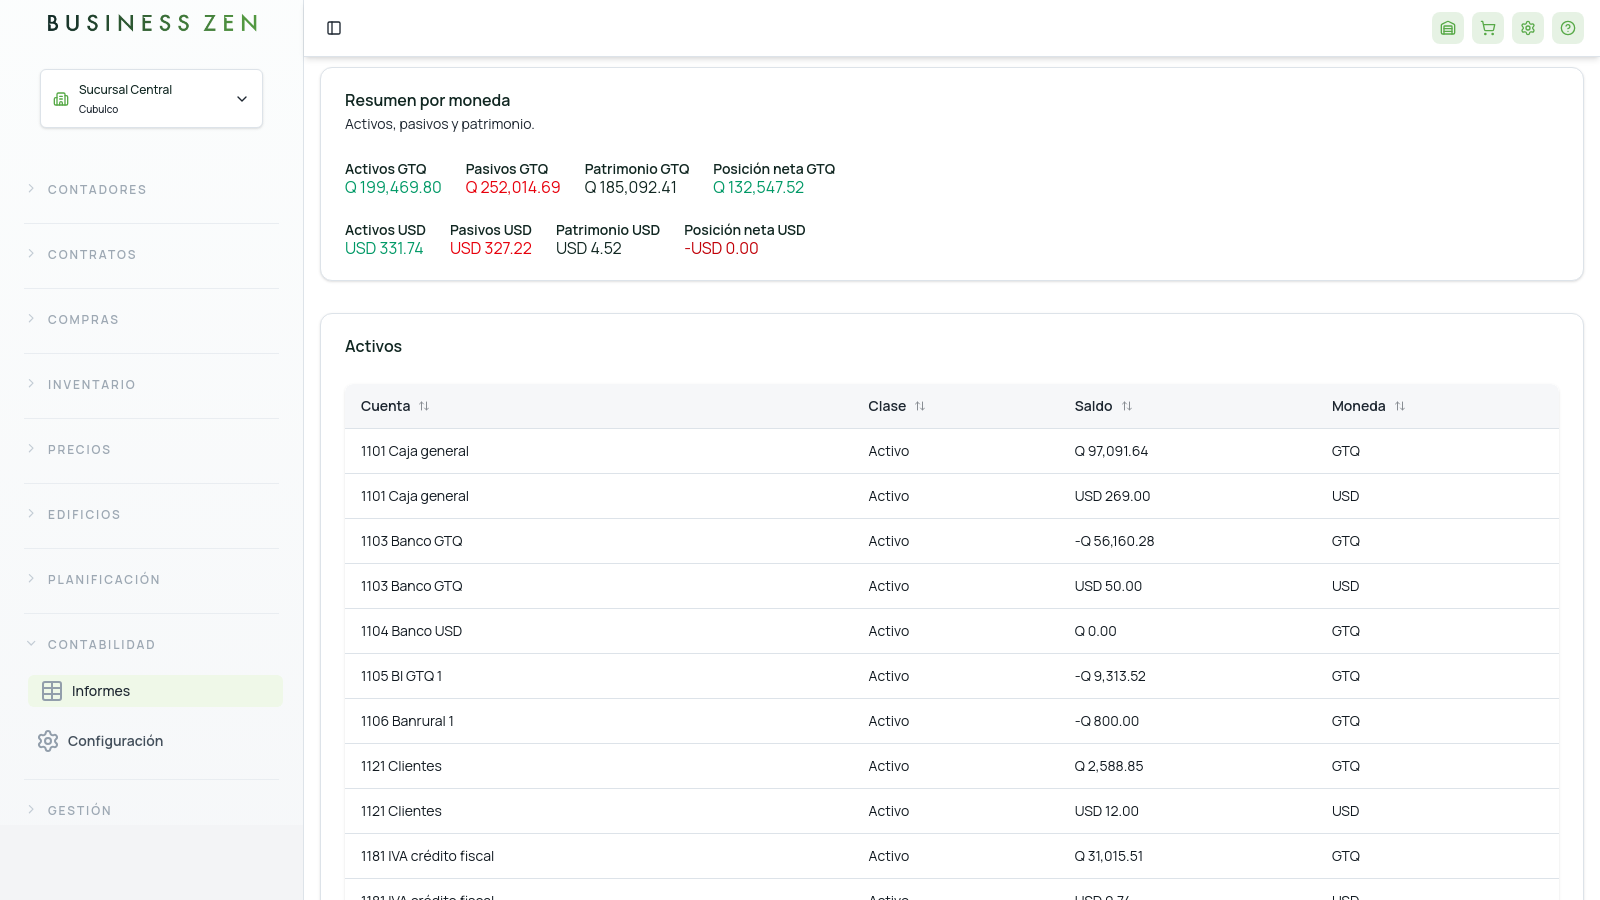Open the Configuración menu item
Viewport: 1600px width, 900px height.
(155, 741)
